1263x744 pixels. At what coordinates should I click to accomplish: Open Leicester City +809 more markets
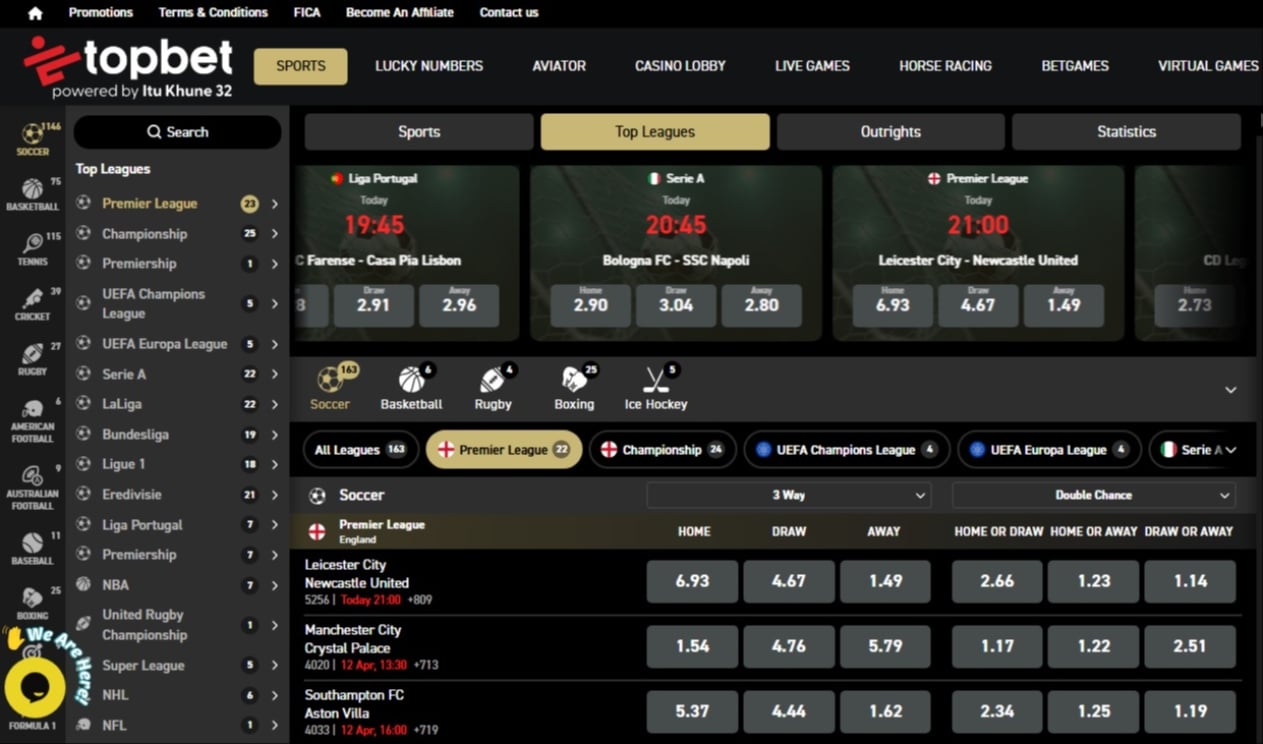pyautogui.click(x=420, y=601)
